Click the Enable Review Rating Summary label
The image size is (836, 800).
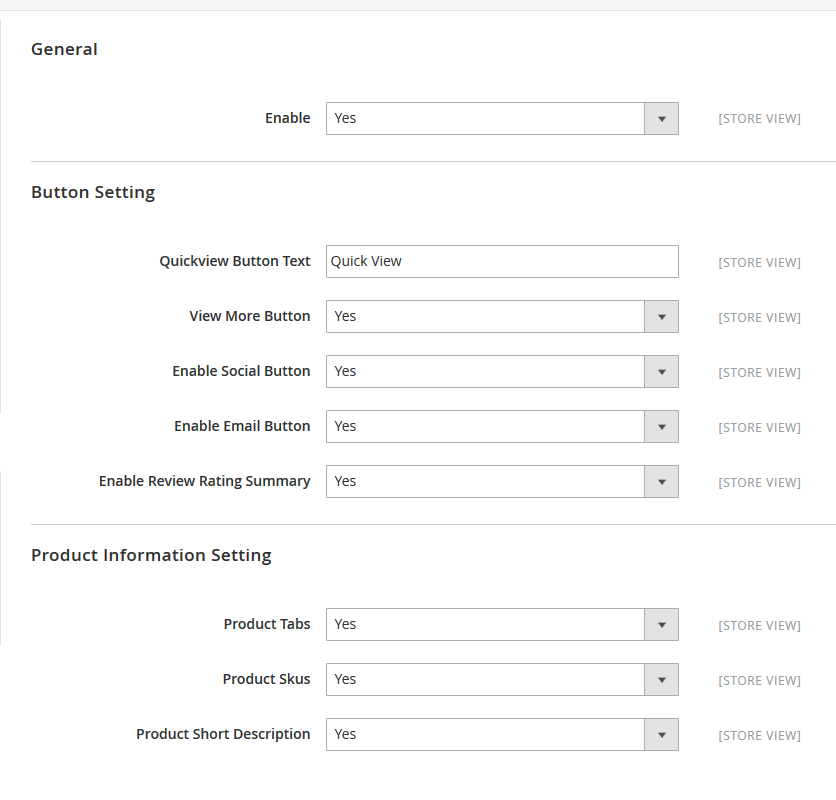(204, 481)
